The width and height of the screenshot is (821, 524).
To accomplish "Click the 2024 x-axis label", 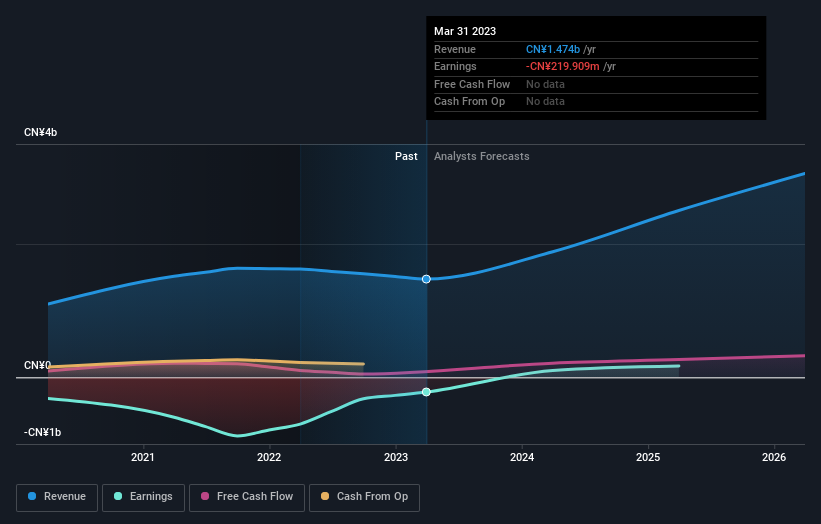I will pos(522,458).
